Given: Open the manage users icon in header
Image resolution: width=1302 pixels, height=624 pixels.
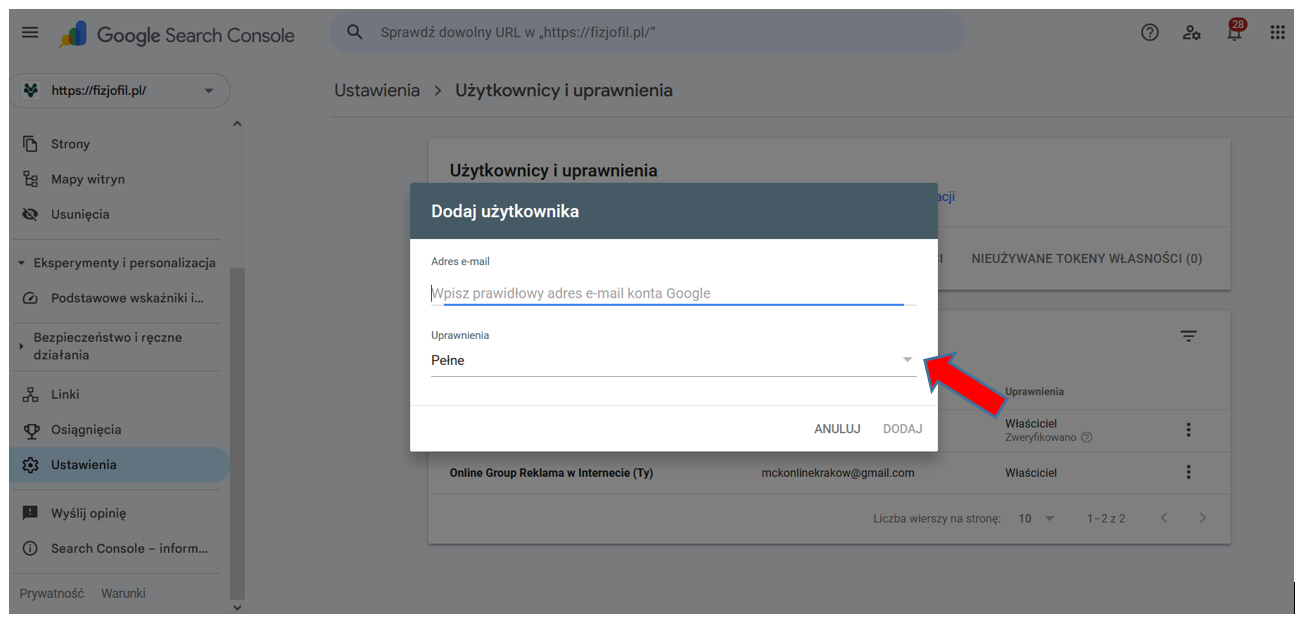Looking at the screenshot, I should pos(1191,33).
